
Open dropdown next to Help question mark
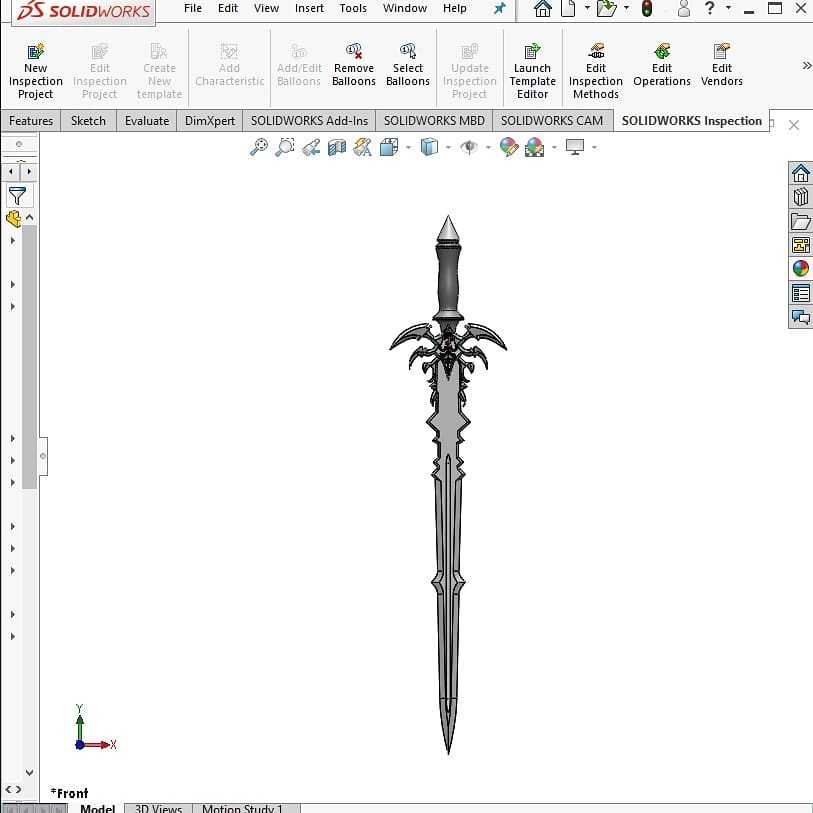coord(728,8)
